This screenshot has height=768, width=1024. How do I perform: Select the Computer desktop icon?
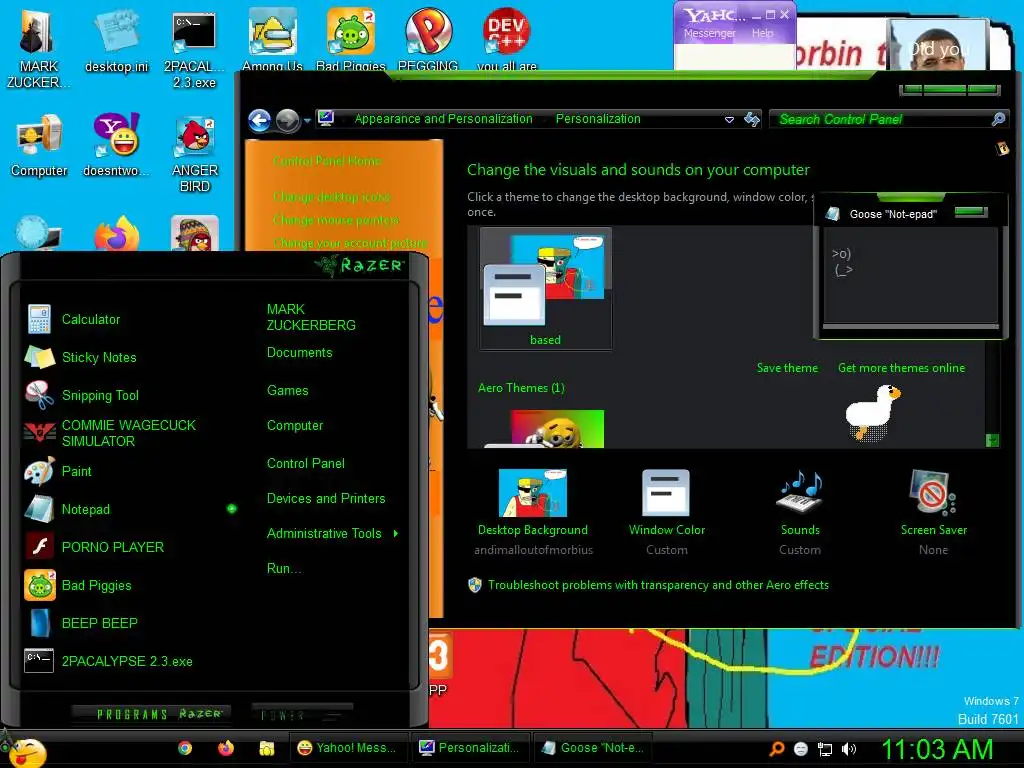pos(39,145)
